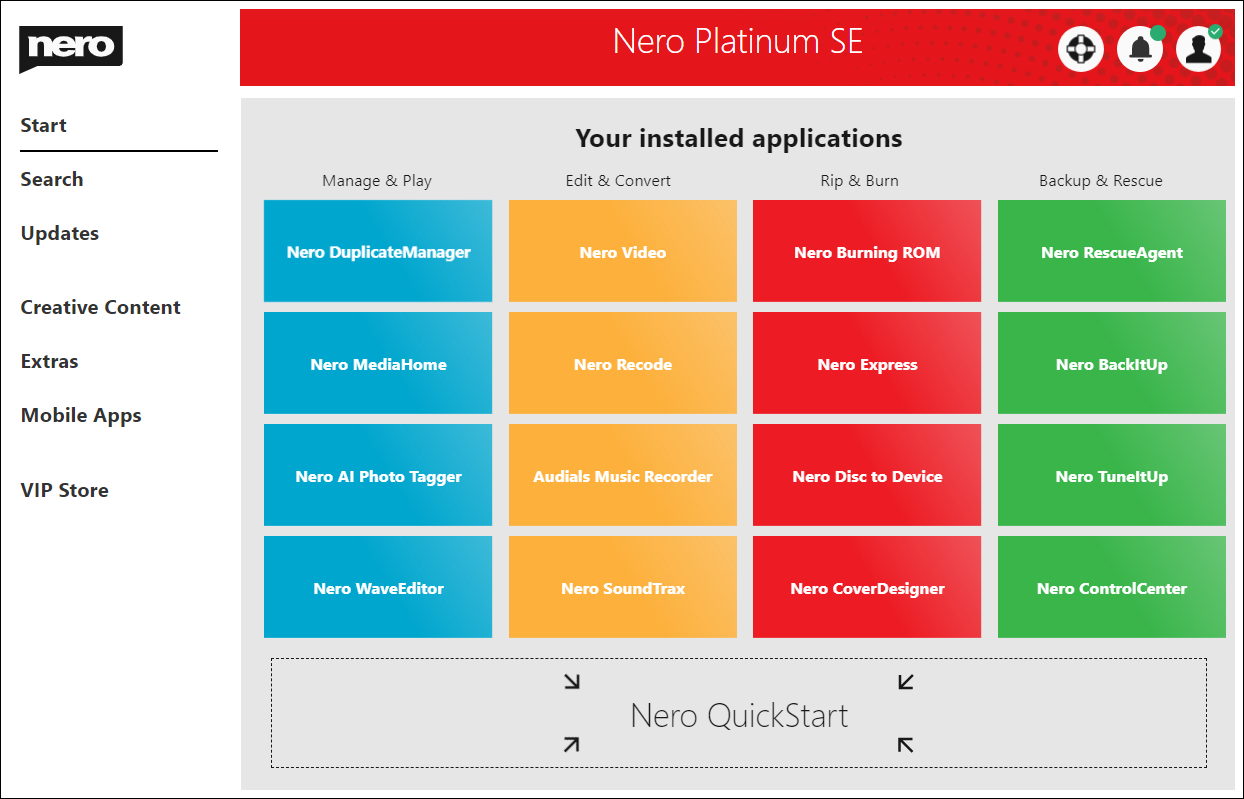This screenshot has height=799, width=1244.
Task: Click the bottom-left arrow in QuickStart
Action: click(572, 744)
